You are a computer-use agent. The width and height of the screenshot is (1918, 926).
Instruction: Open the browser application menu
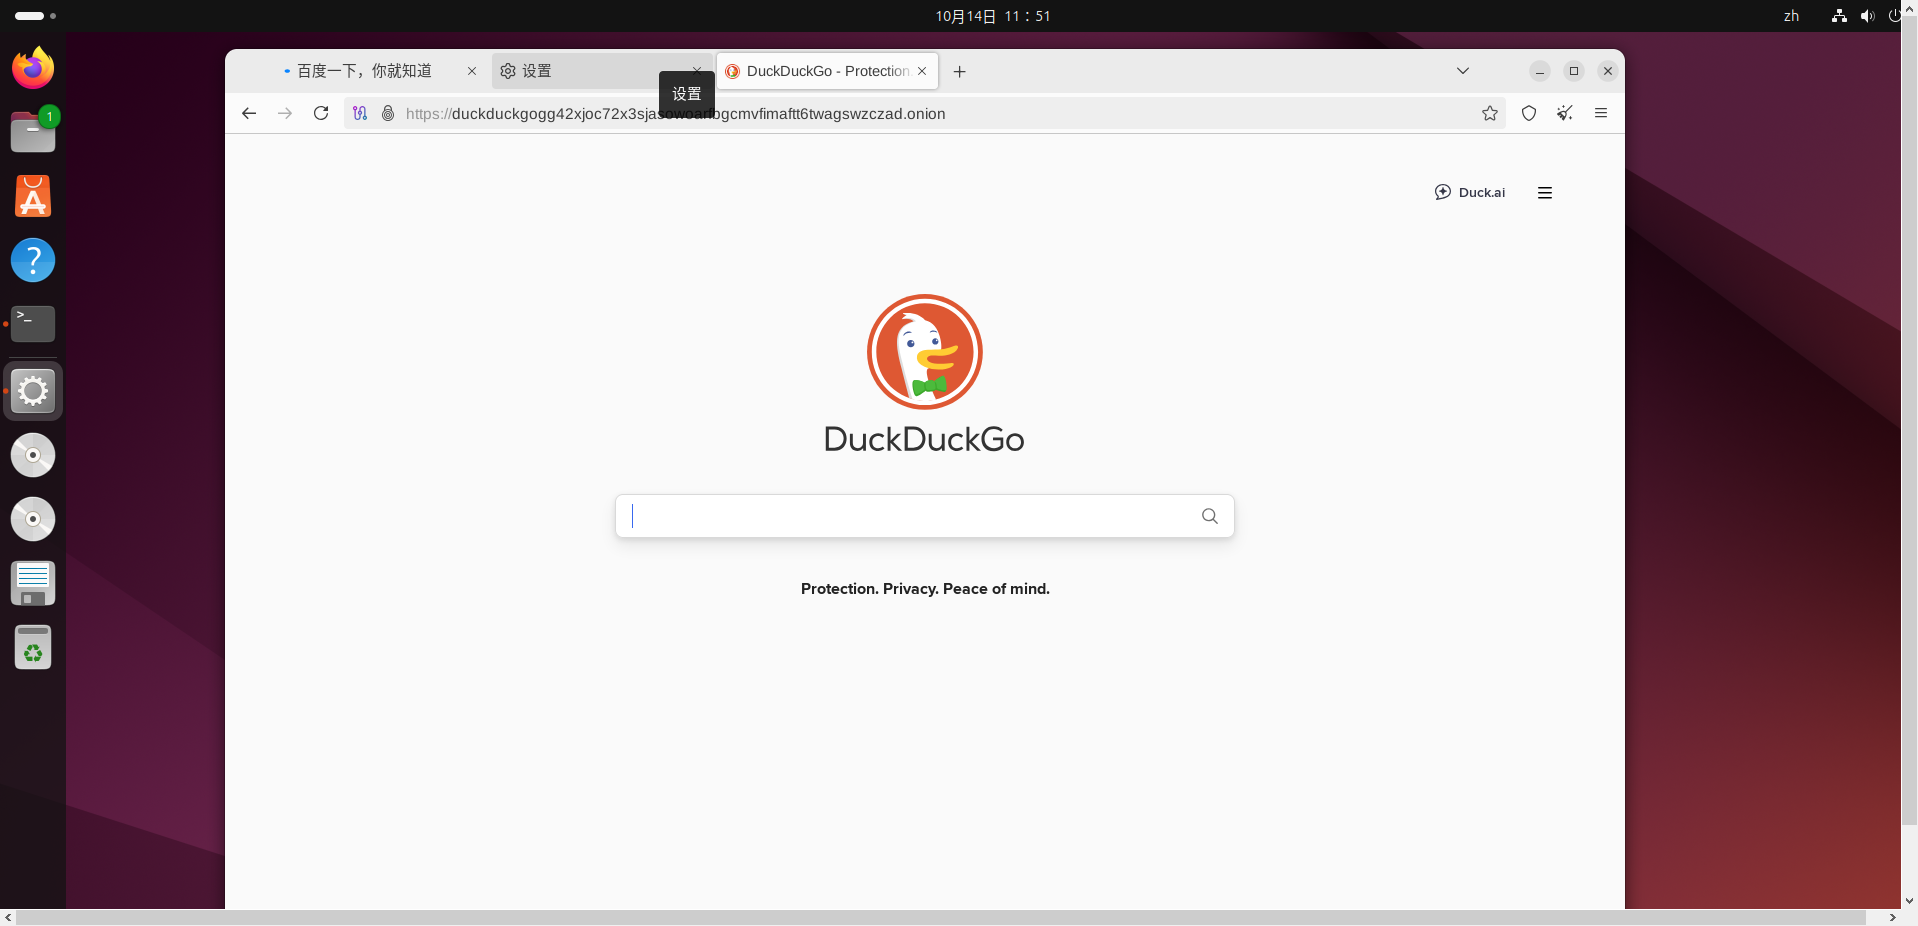(x=1601, y=113)
